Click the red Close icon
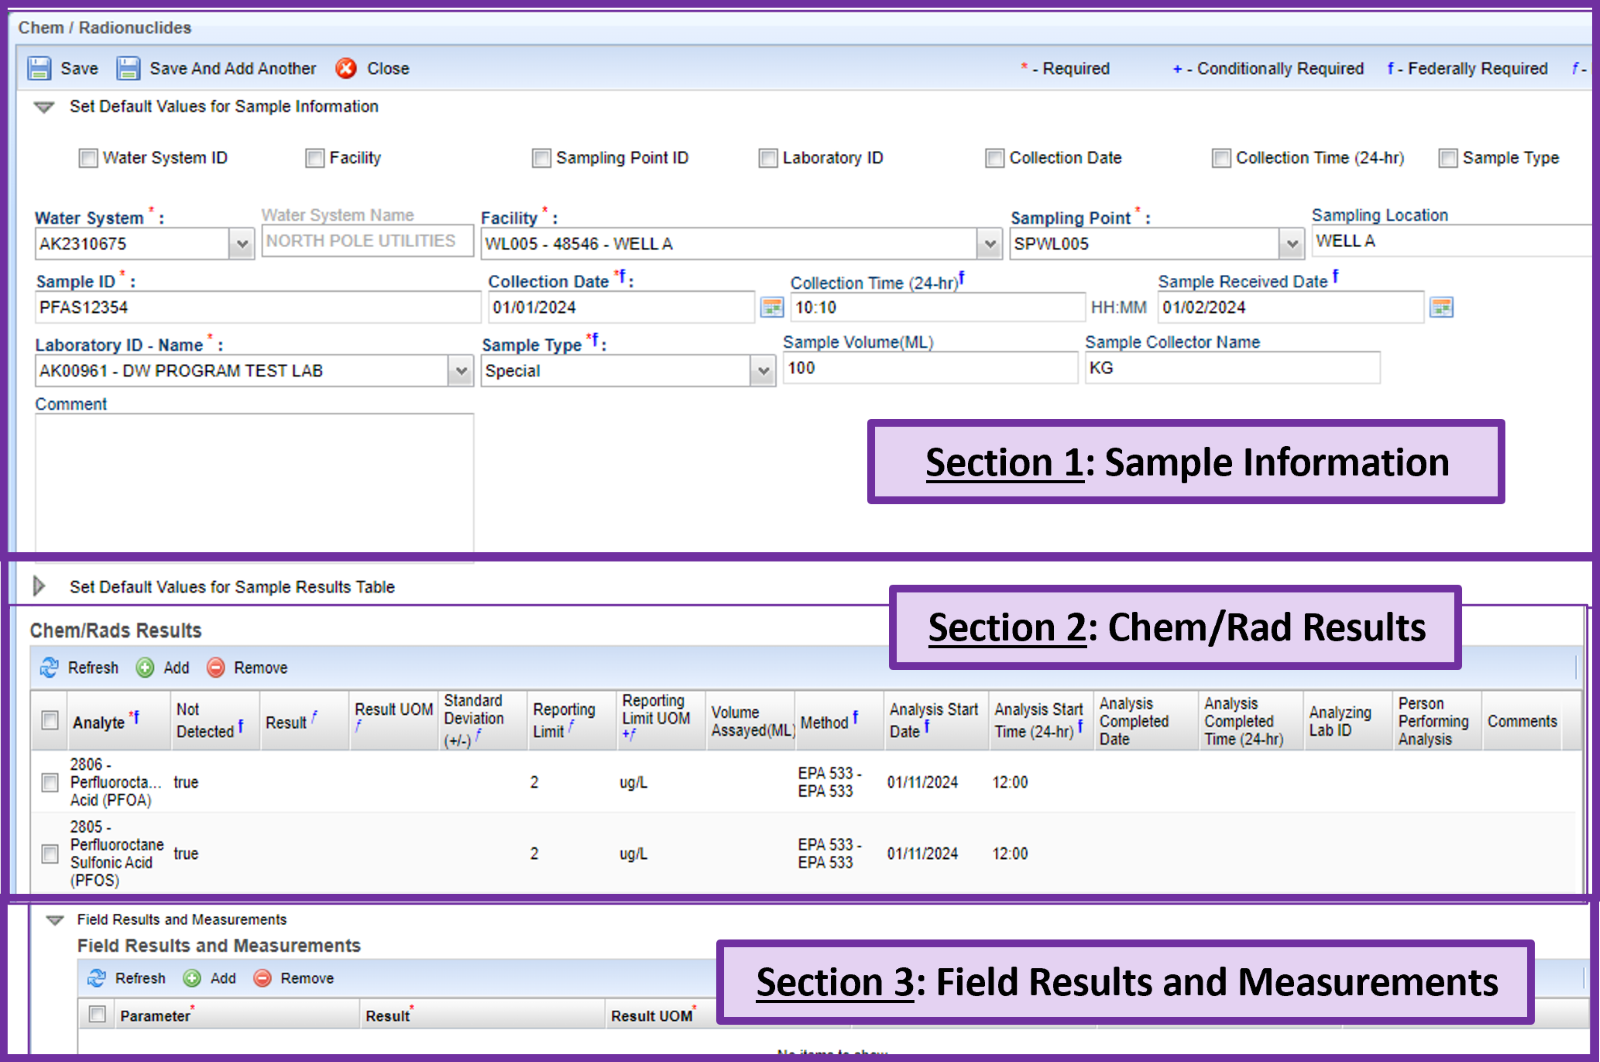The width and height of the screenshot is (1600, 1062). [346, 68]
